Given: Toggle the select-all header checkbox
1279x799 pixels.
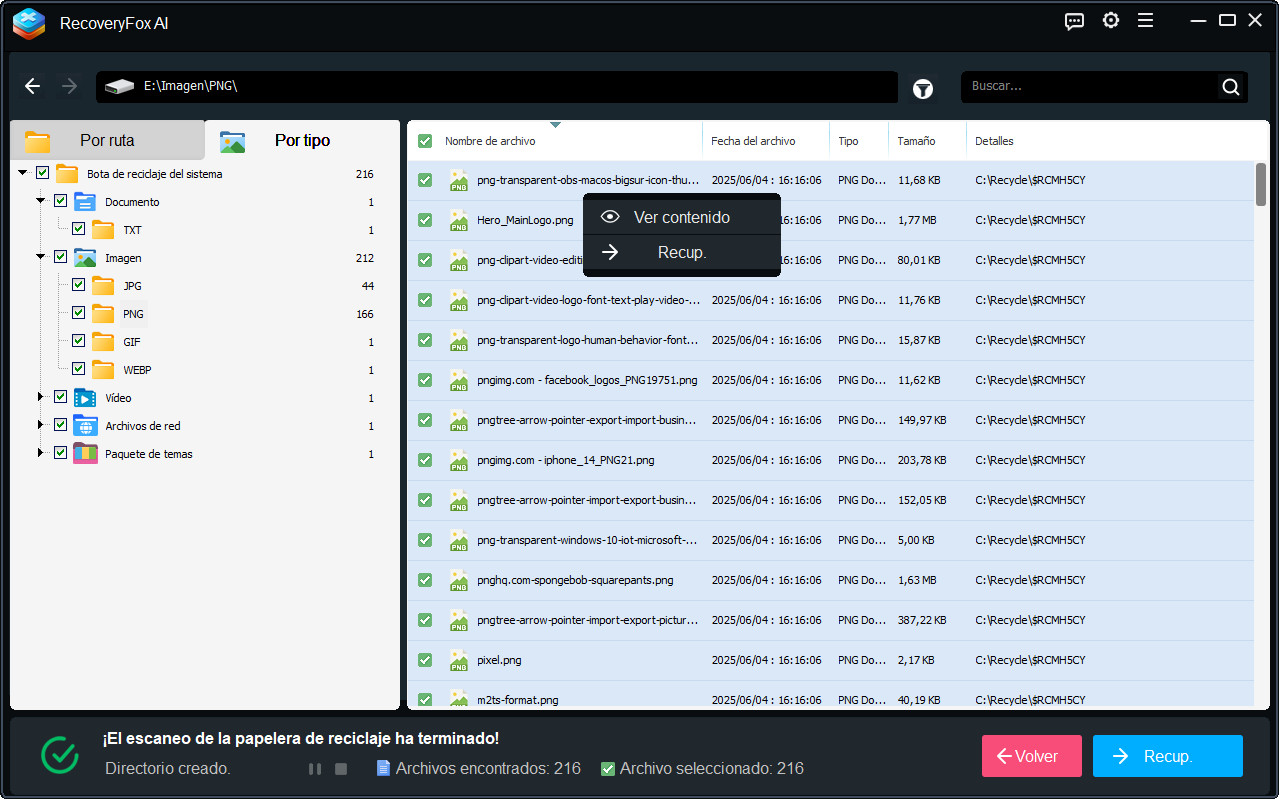Looking at the screenshot, I should [x=425, y=141].
